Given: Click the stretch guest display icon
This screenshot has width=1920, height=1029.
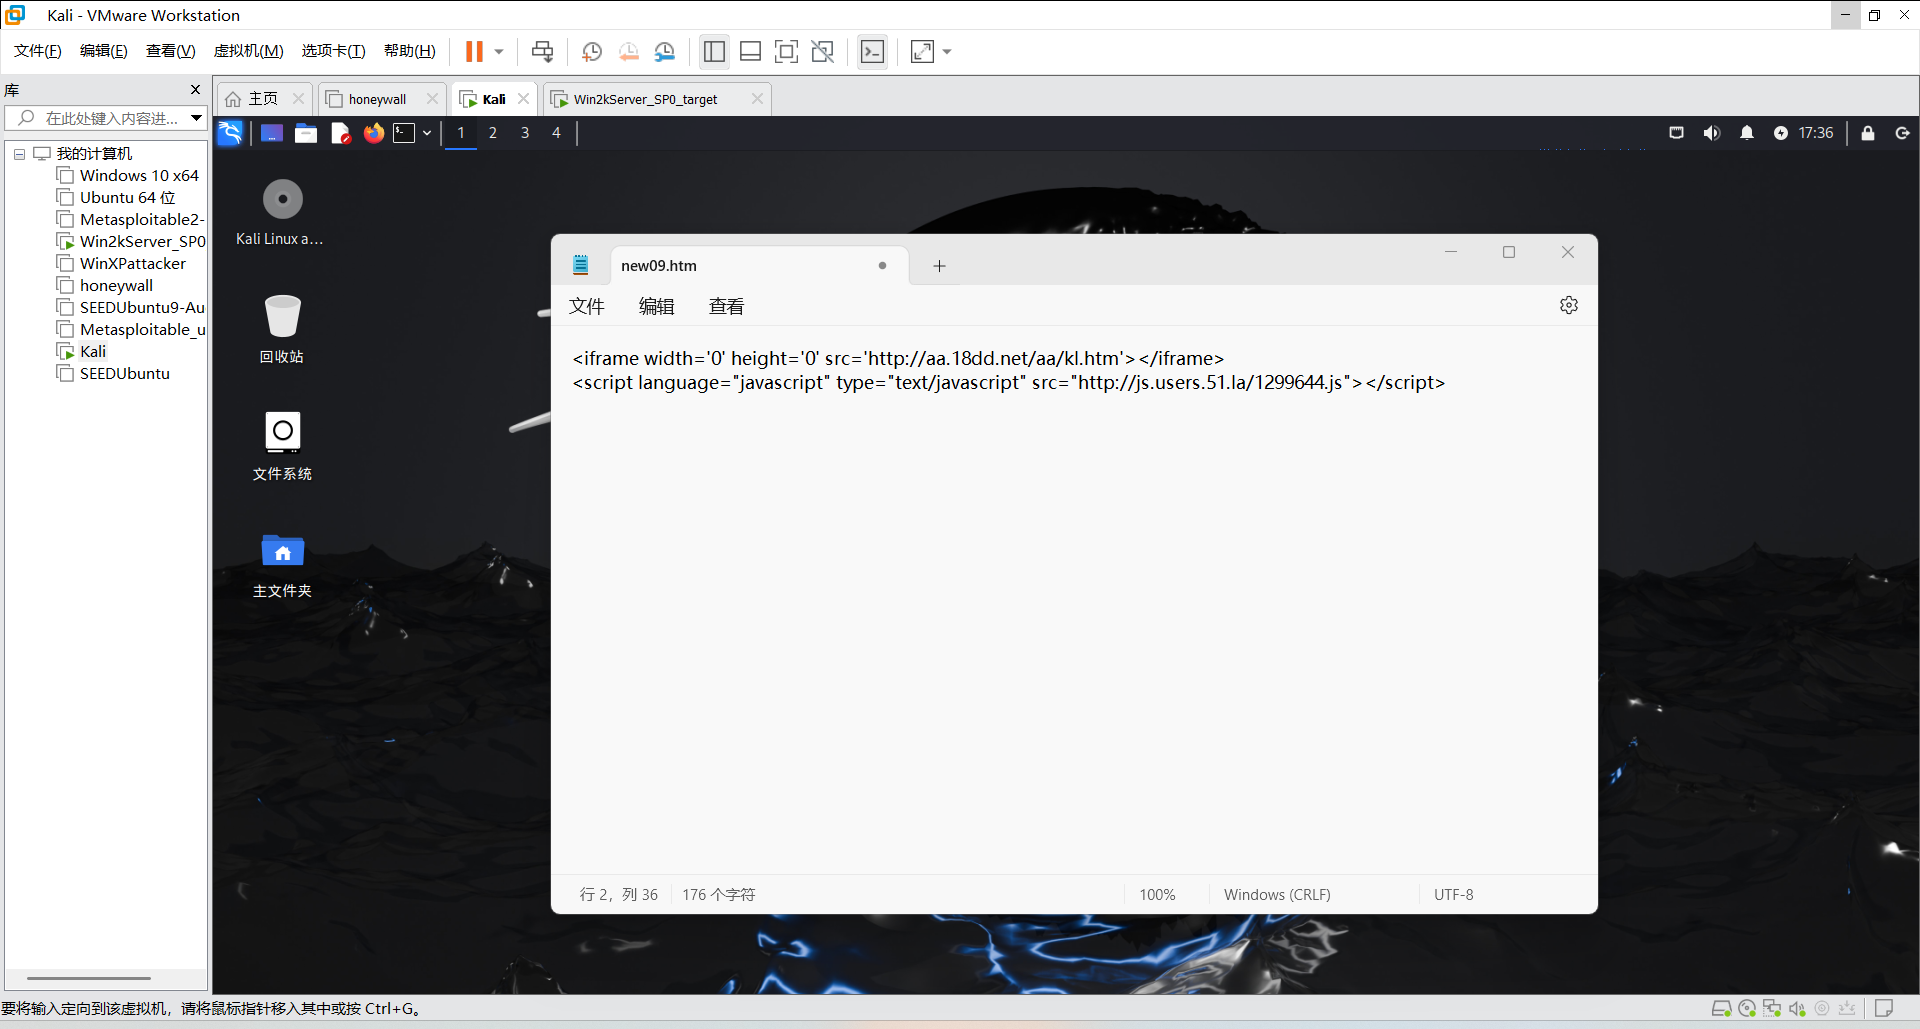Looking at the screenshot, I should [922, 51].
